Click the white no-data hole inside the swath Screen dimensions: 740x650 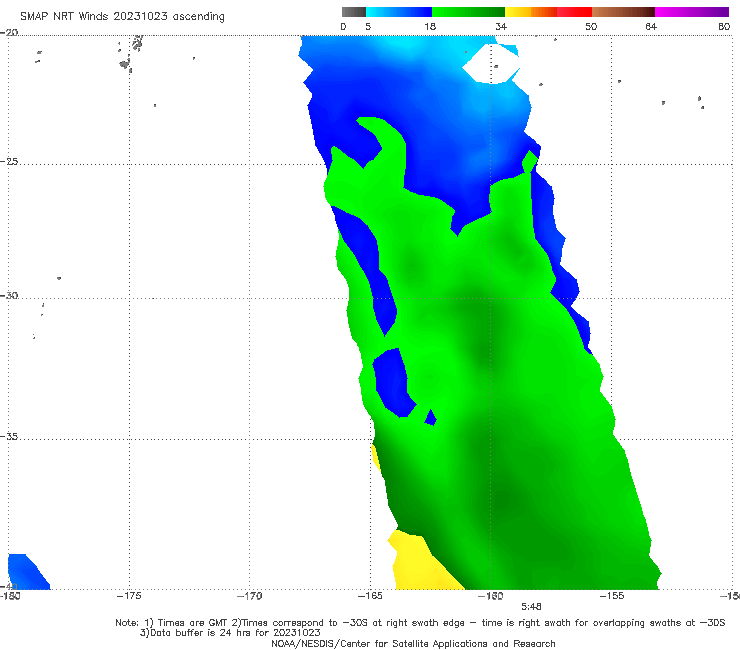point(491,63)
